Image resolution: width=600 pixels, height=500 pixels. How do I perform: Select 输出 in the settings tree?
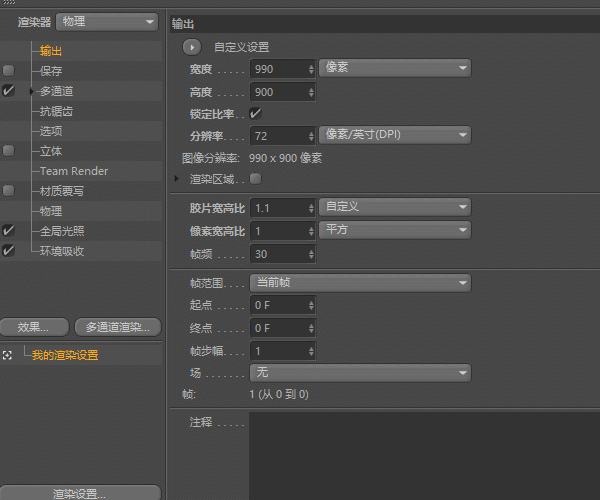[51, 50]
